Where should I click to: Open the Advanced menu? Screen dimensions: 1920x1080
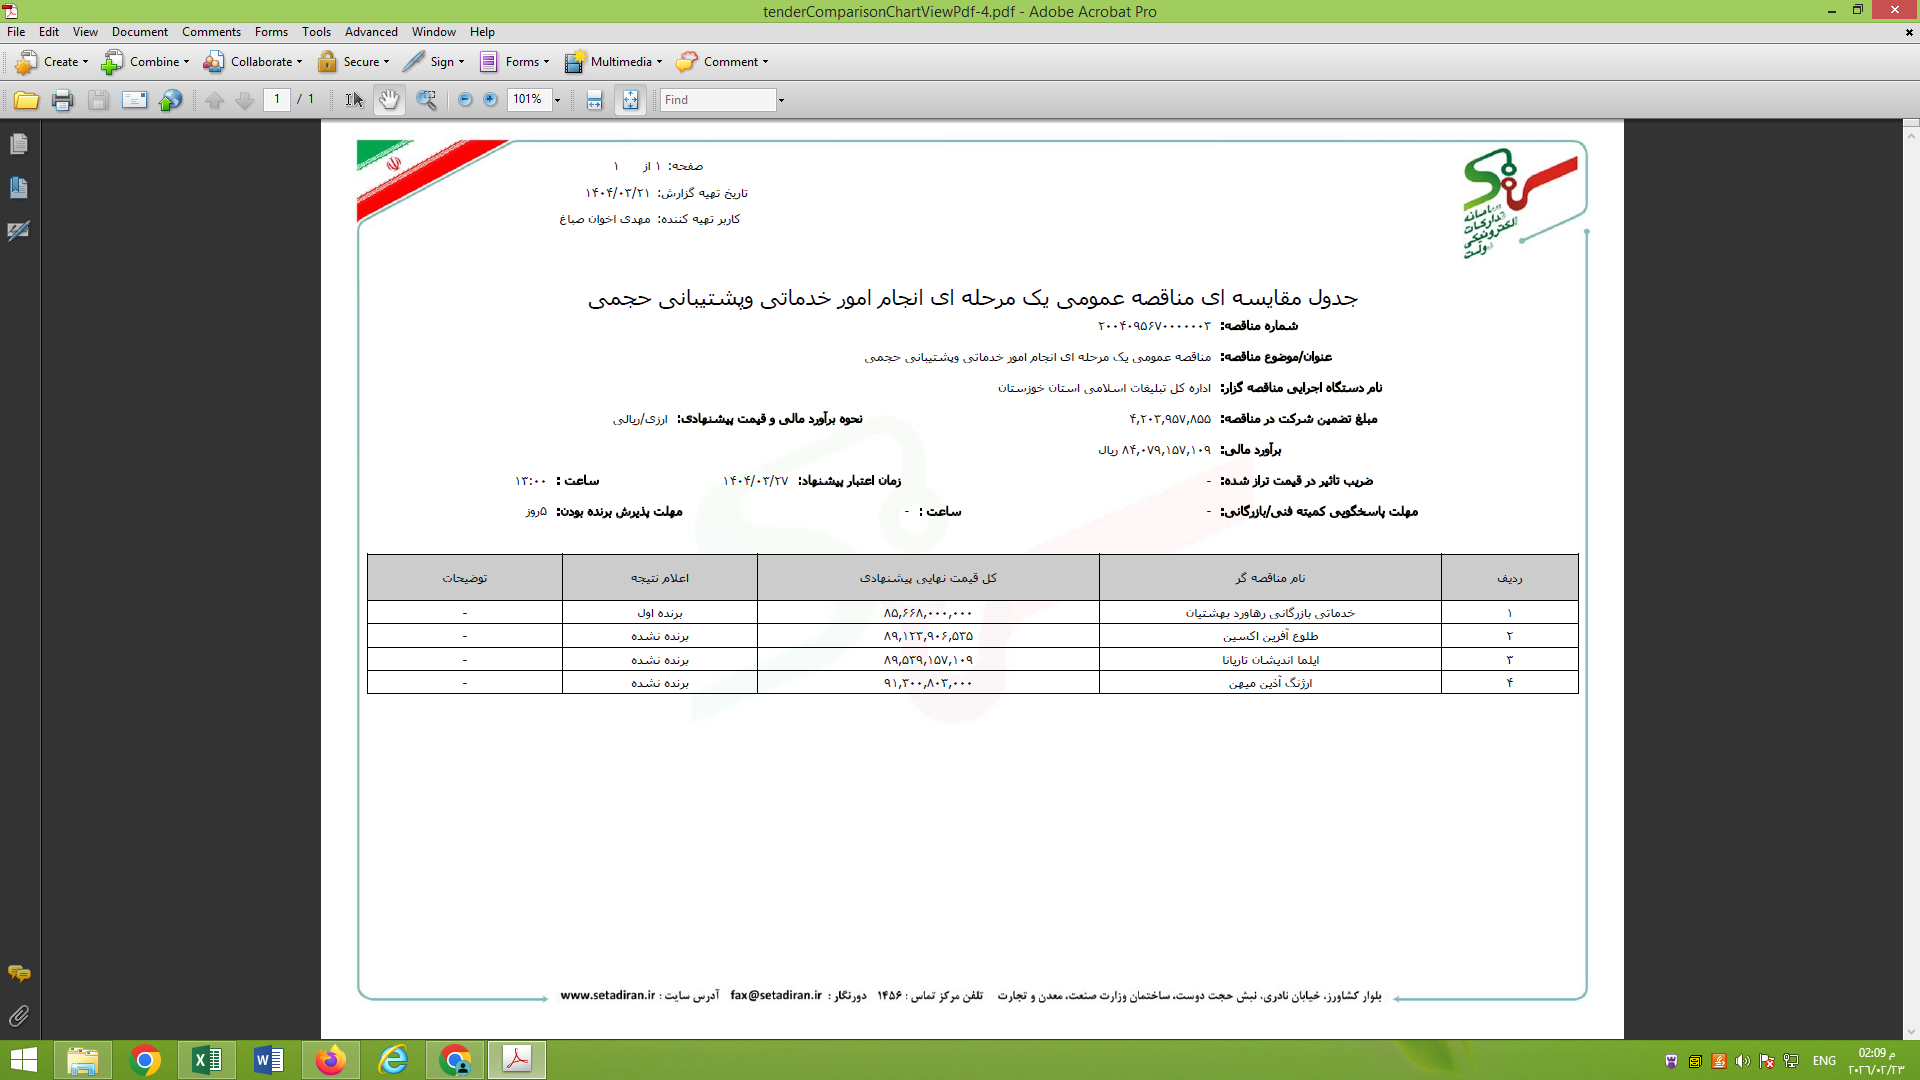(371, 32)
